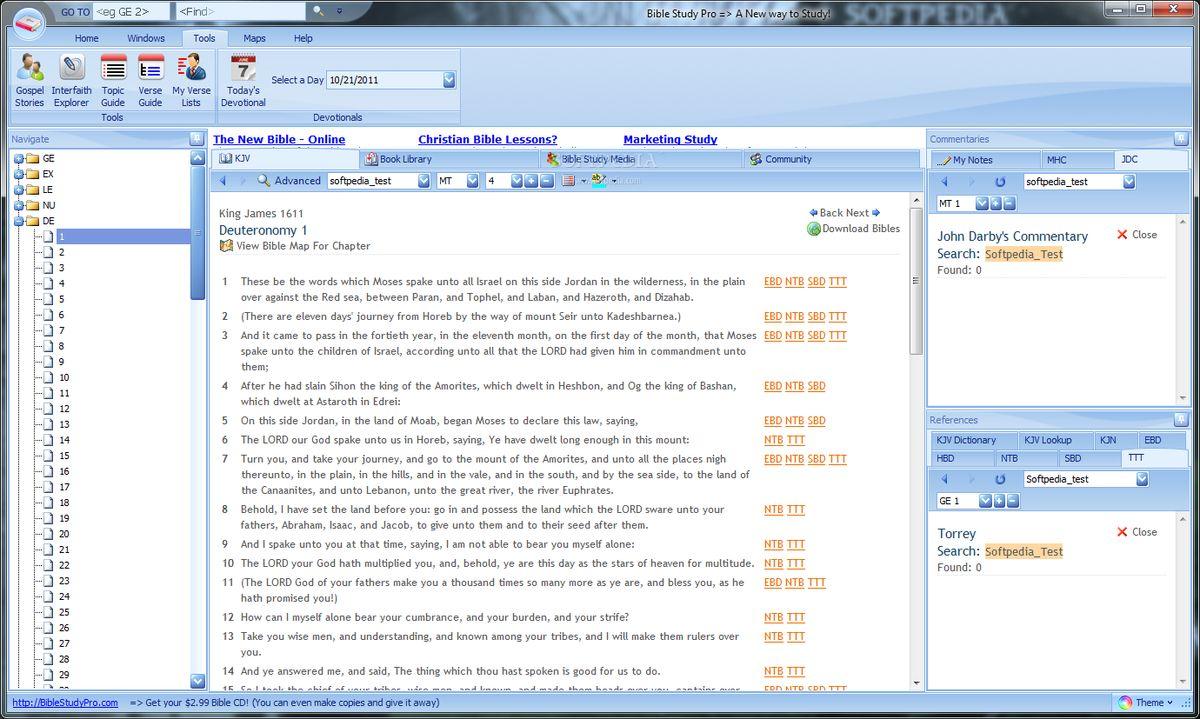Close John Darby's Commentary search
This screenshot has width=1200, height=719.
(x=1137, y=235)
